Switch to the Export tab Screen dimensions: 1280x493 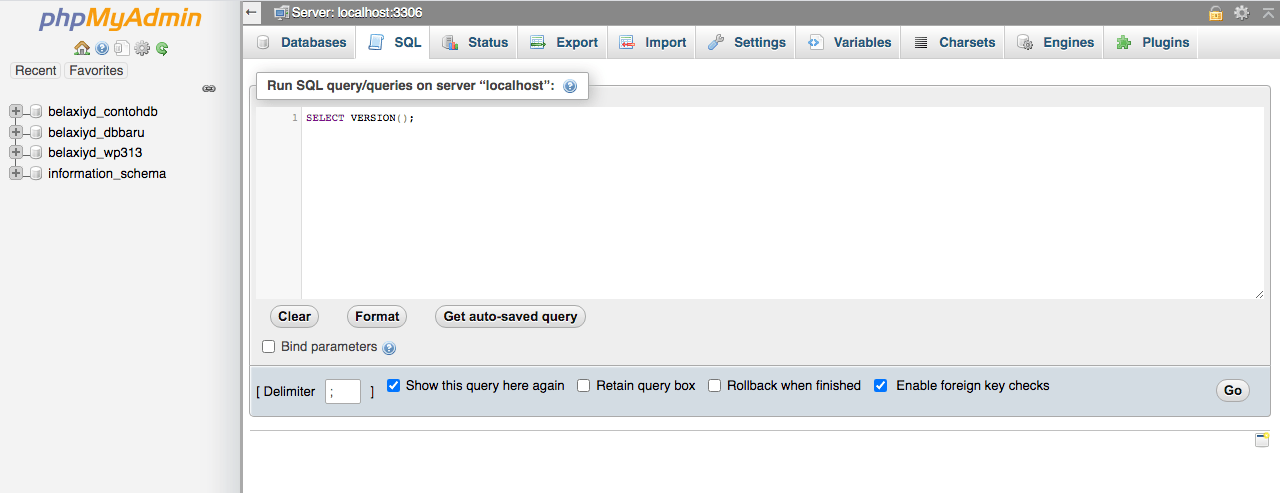coord(564,43)
